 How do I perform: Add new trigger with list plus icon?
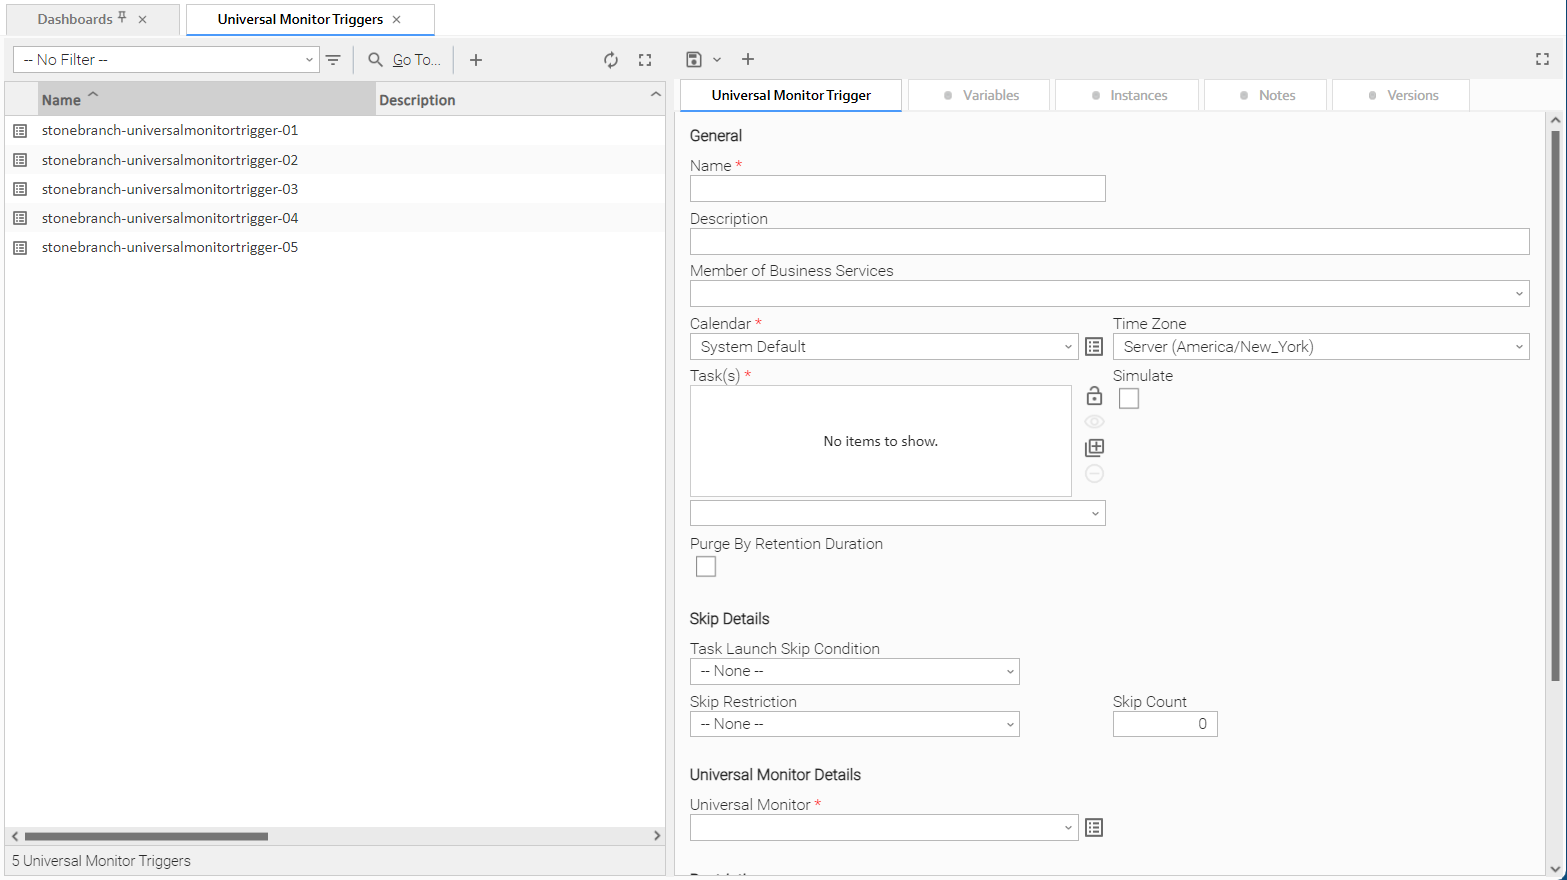coord(476,60)
